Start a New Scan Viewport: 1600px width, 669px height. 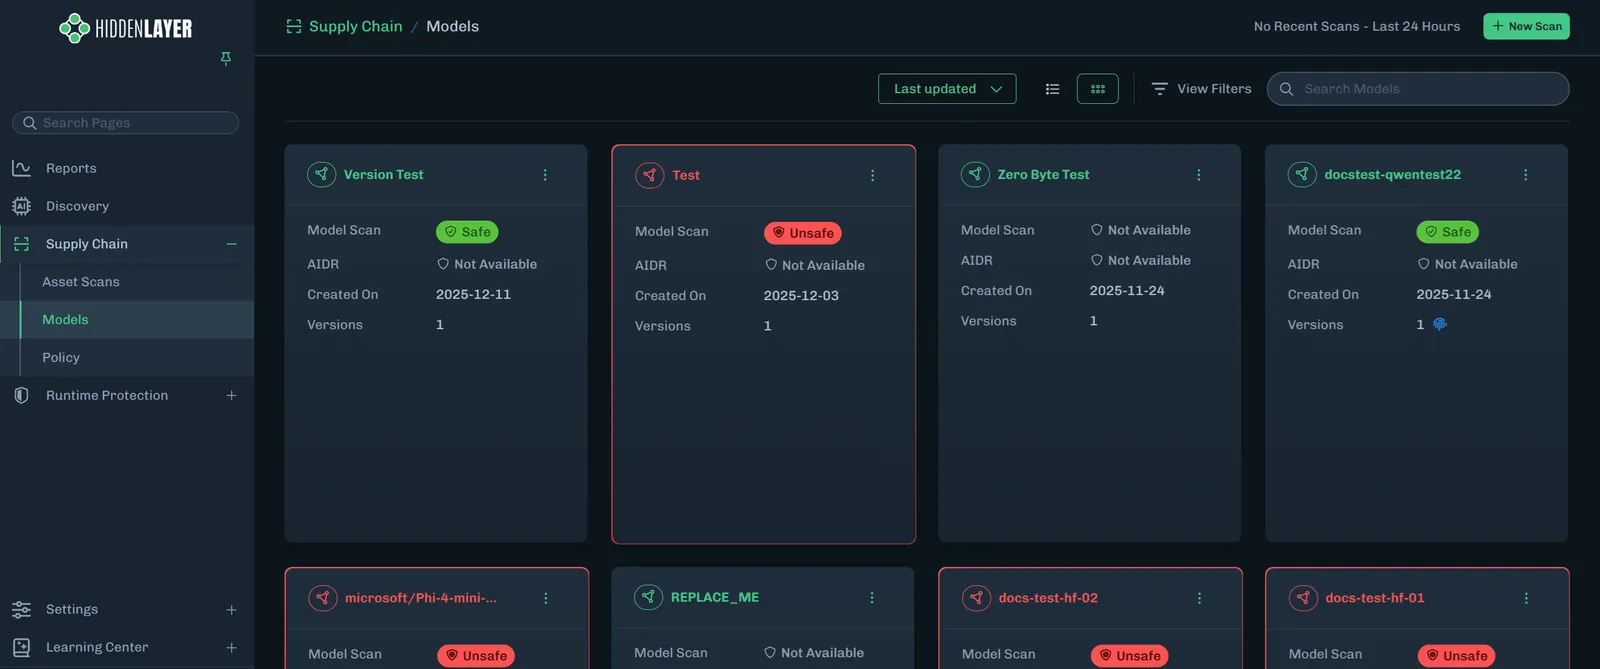(1526, 26)
